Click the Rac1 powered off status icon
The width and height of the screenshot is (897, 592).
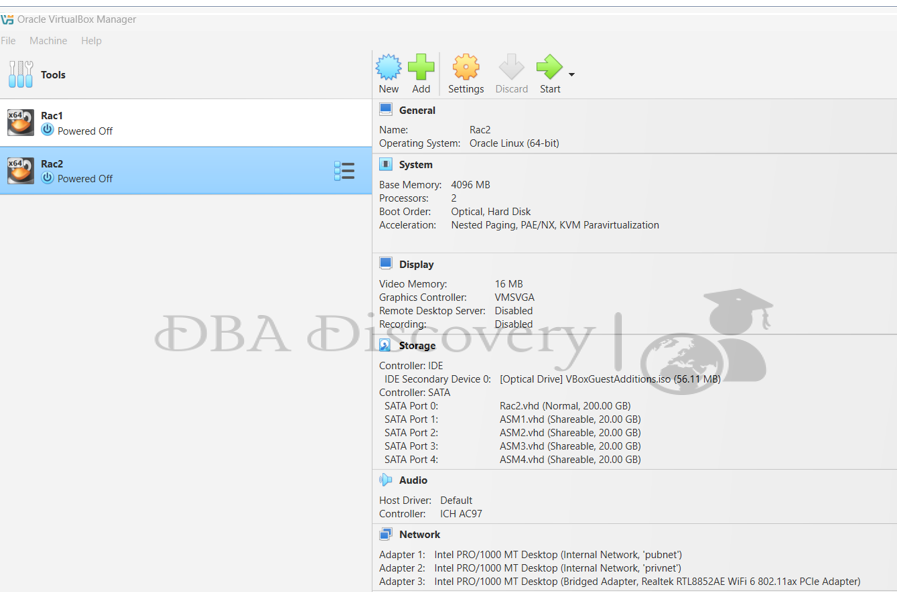pyautogui.click(x=47, y=130)
